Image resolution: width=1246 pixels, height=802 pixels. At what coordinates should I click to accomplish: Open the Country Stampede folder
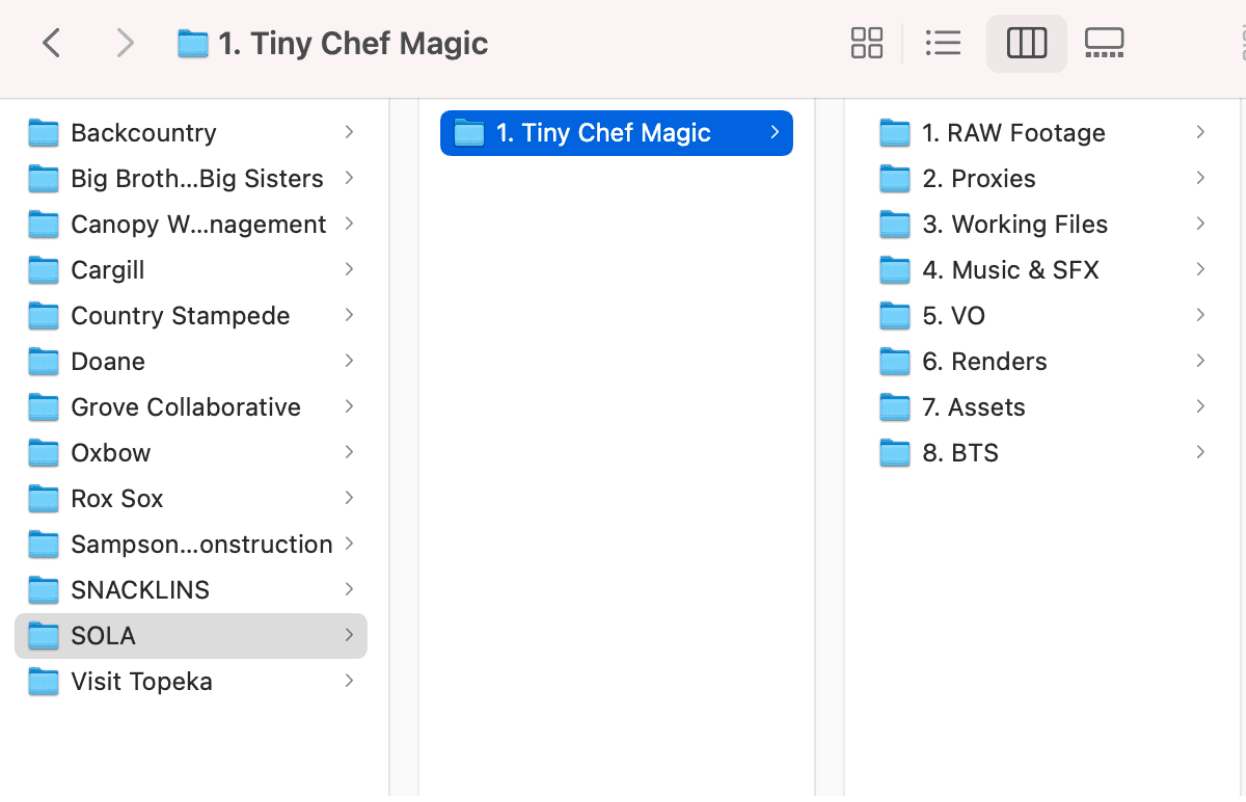point(191,316)
